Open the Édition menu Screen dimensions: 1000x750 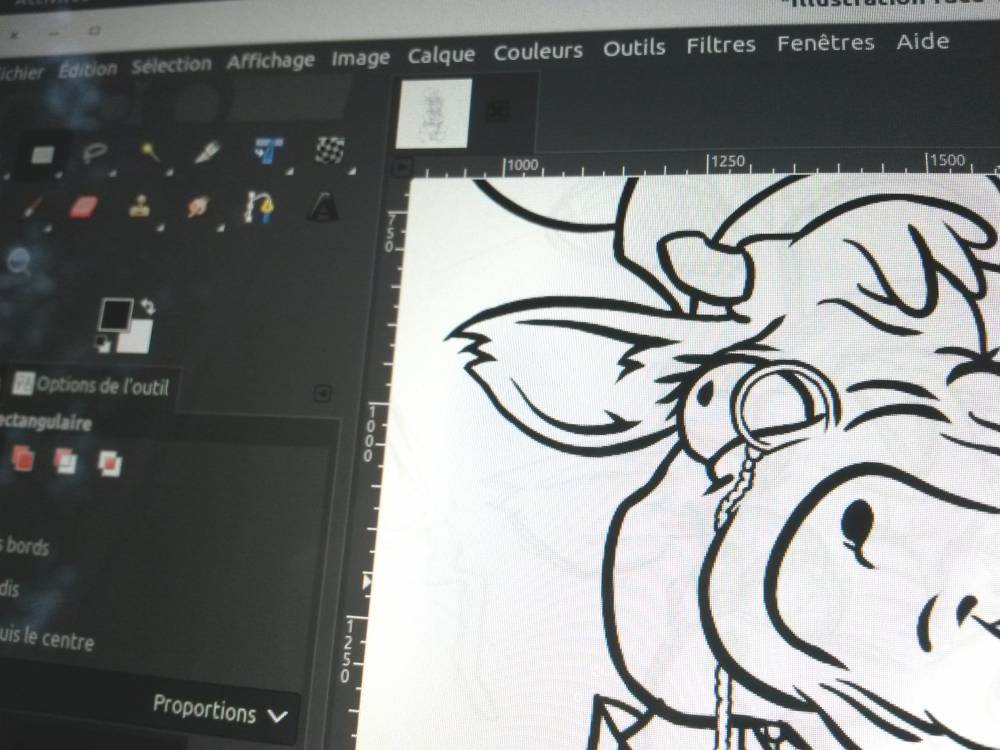pos(88,69)
